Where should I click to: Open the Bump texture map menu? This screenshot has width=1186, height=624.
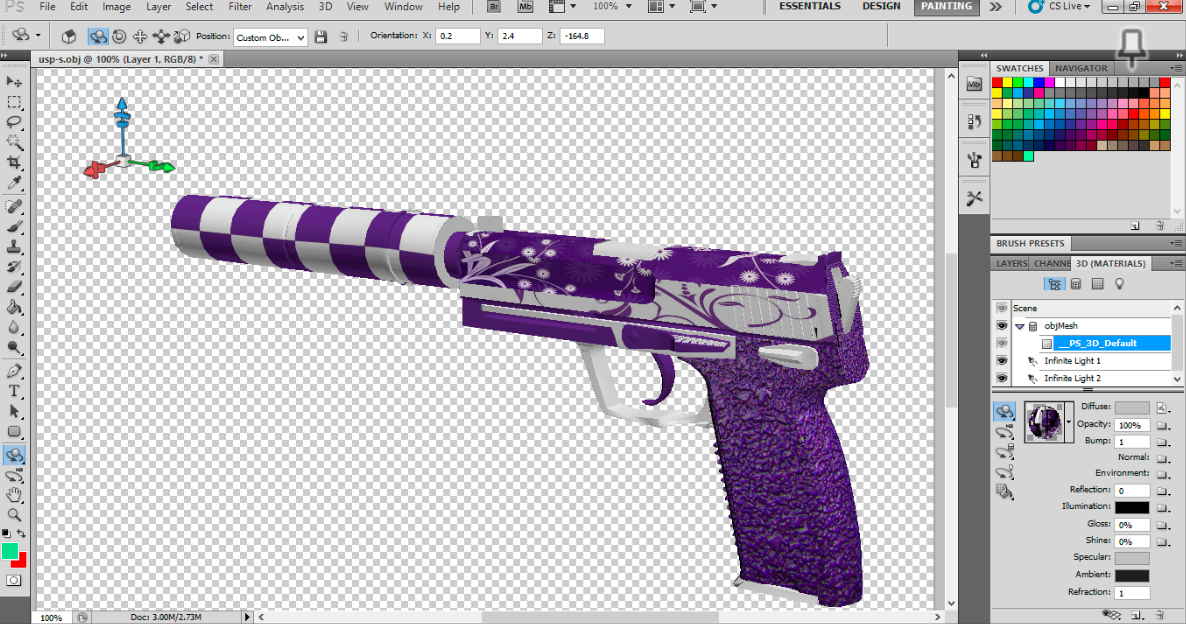[1163, 442]
